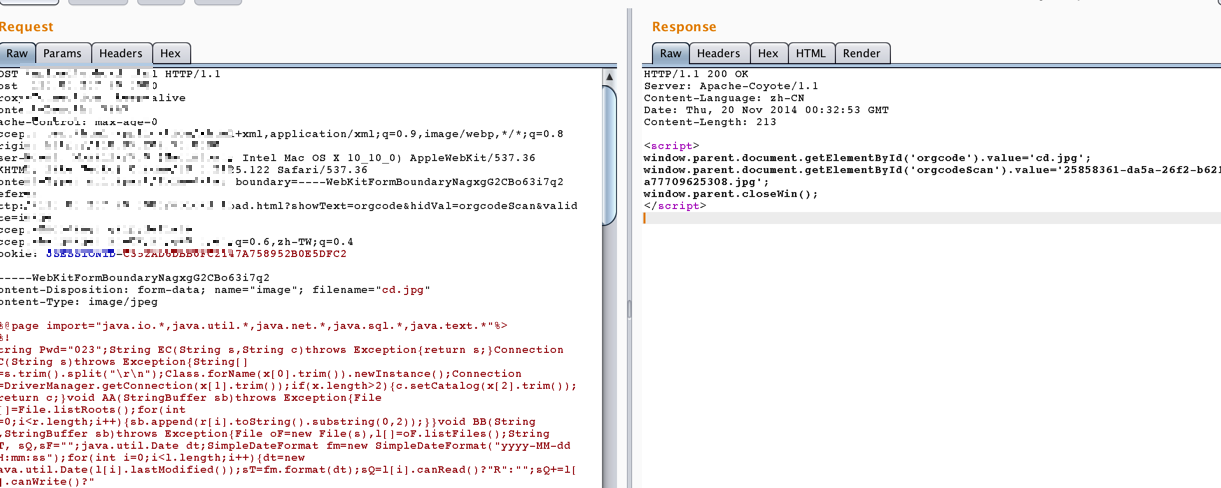
Task: Click the getElementById('orgcodeScan') line in the response
Action: 932,170
